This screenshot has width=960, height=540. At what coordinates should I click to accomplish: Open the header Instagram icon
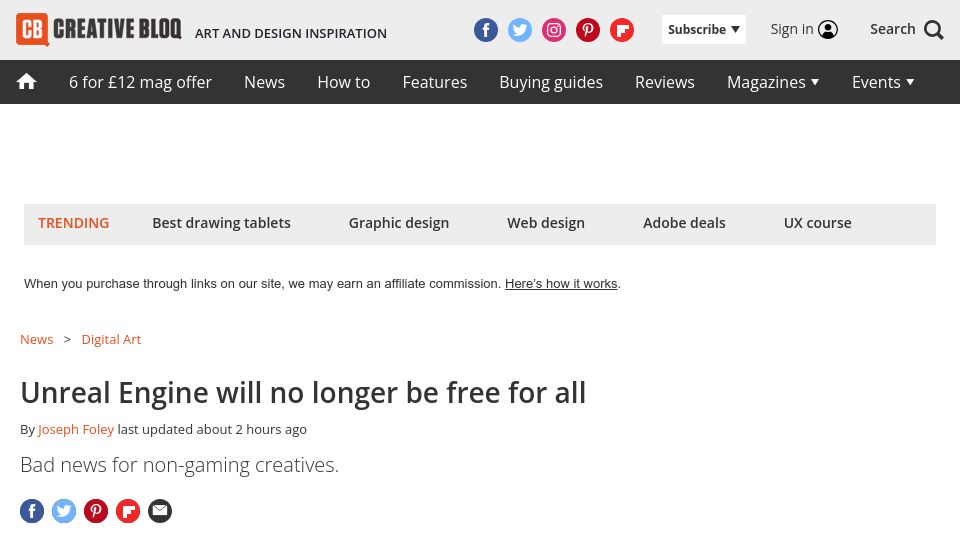(553, 30)
